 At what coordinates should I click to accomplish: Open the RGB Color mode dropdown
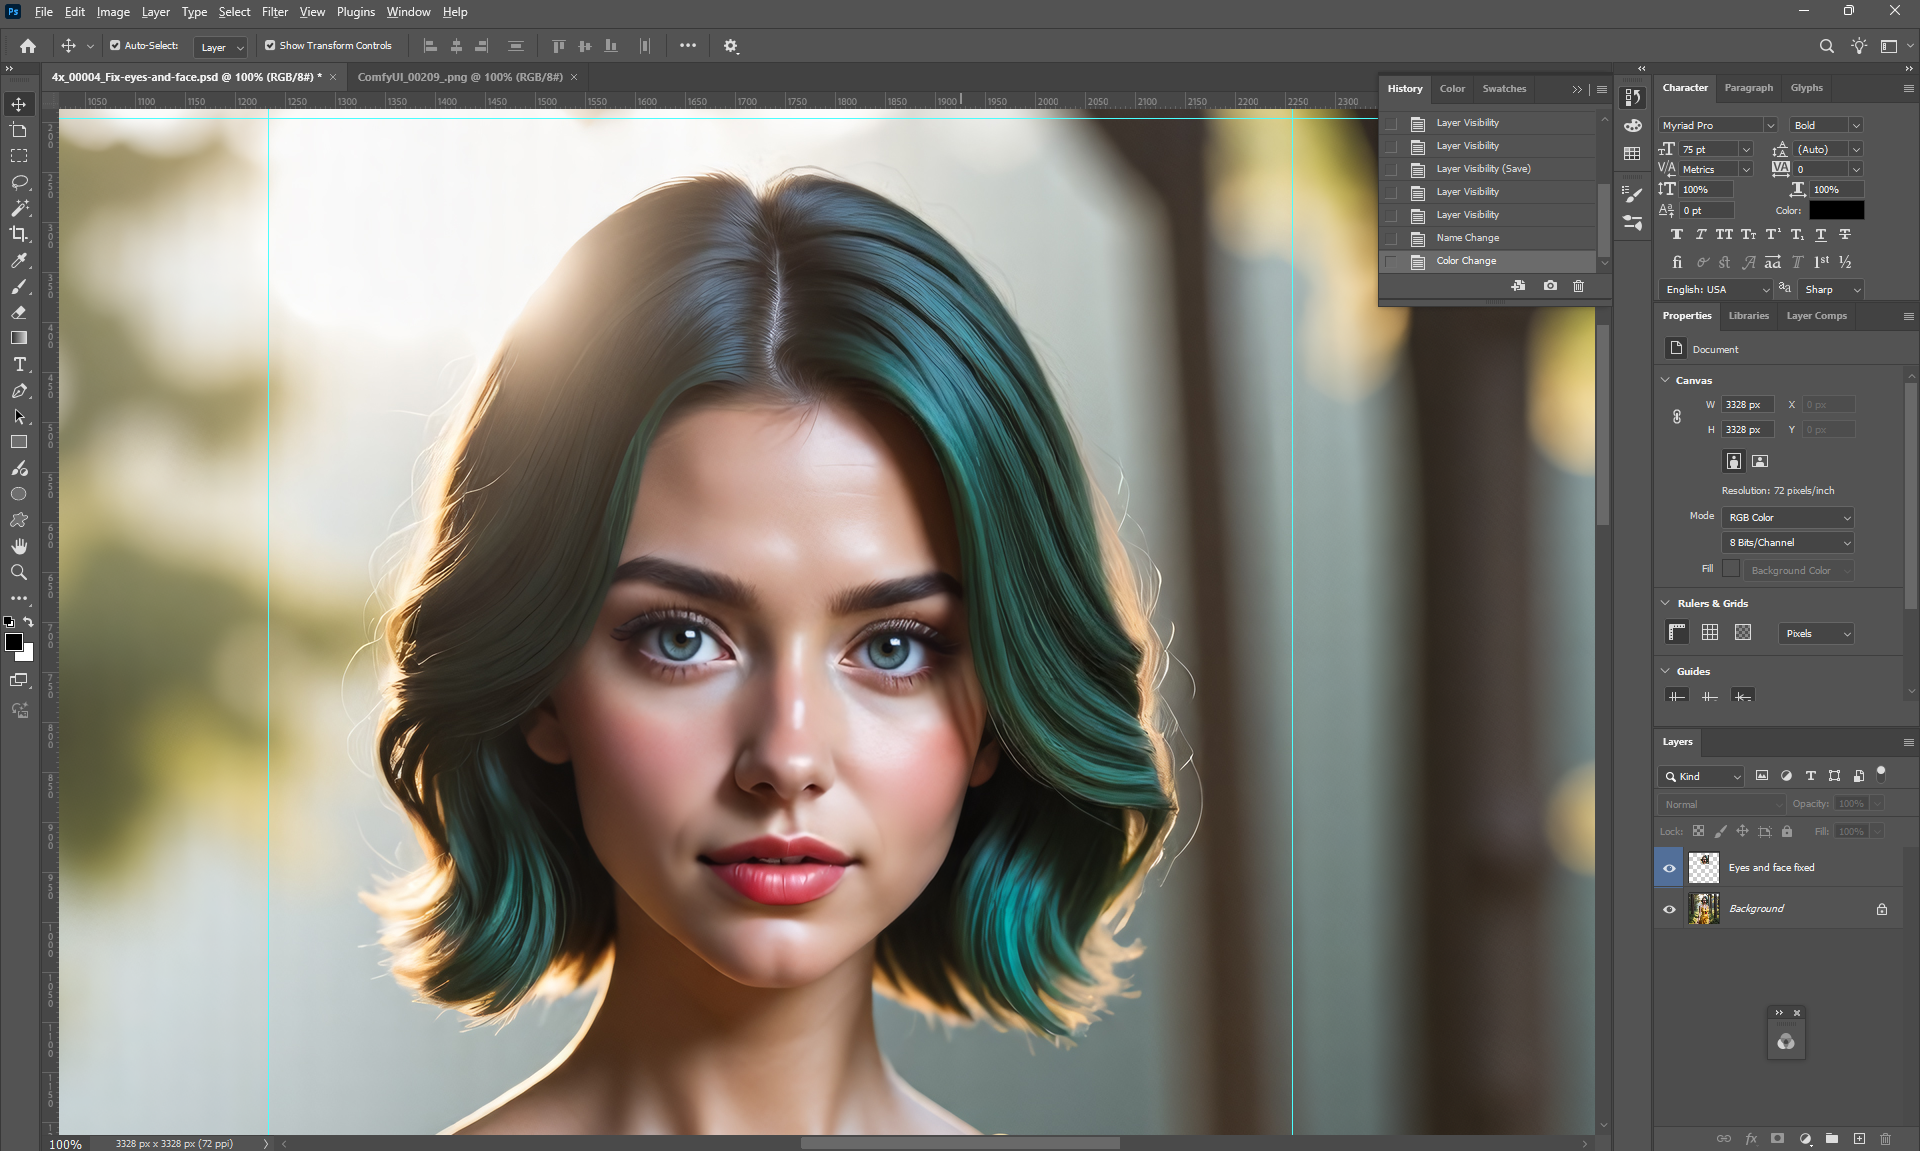click(x=1787, y=518)
